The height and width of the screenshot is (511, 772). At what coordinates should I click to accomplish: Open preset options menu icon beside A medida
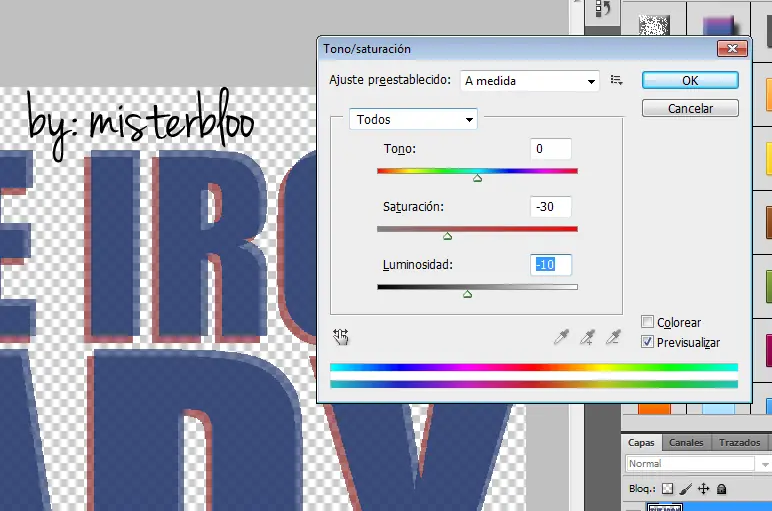616,80
